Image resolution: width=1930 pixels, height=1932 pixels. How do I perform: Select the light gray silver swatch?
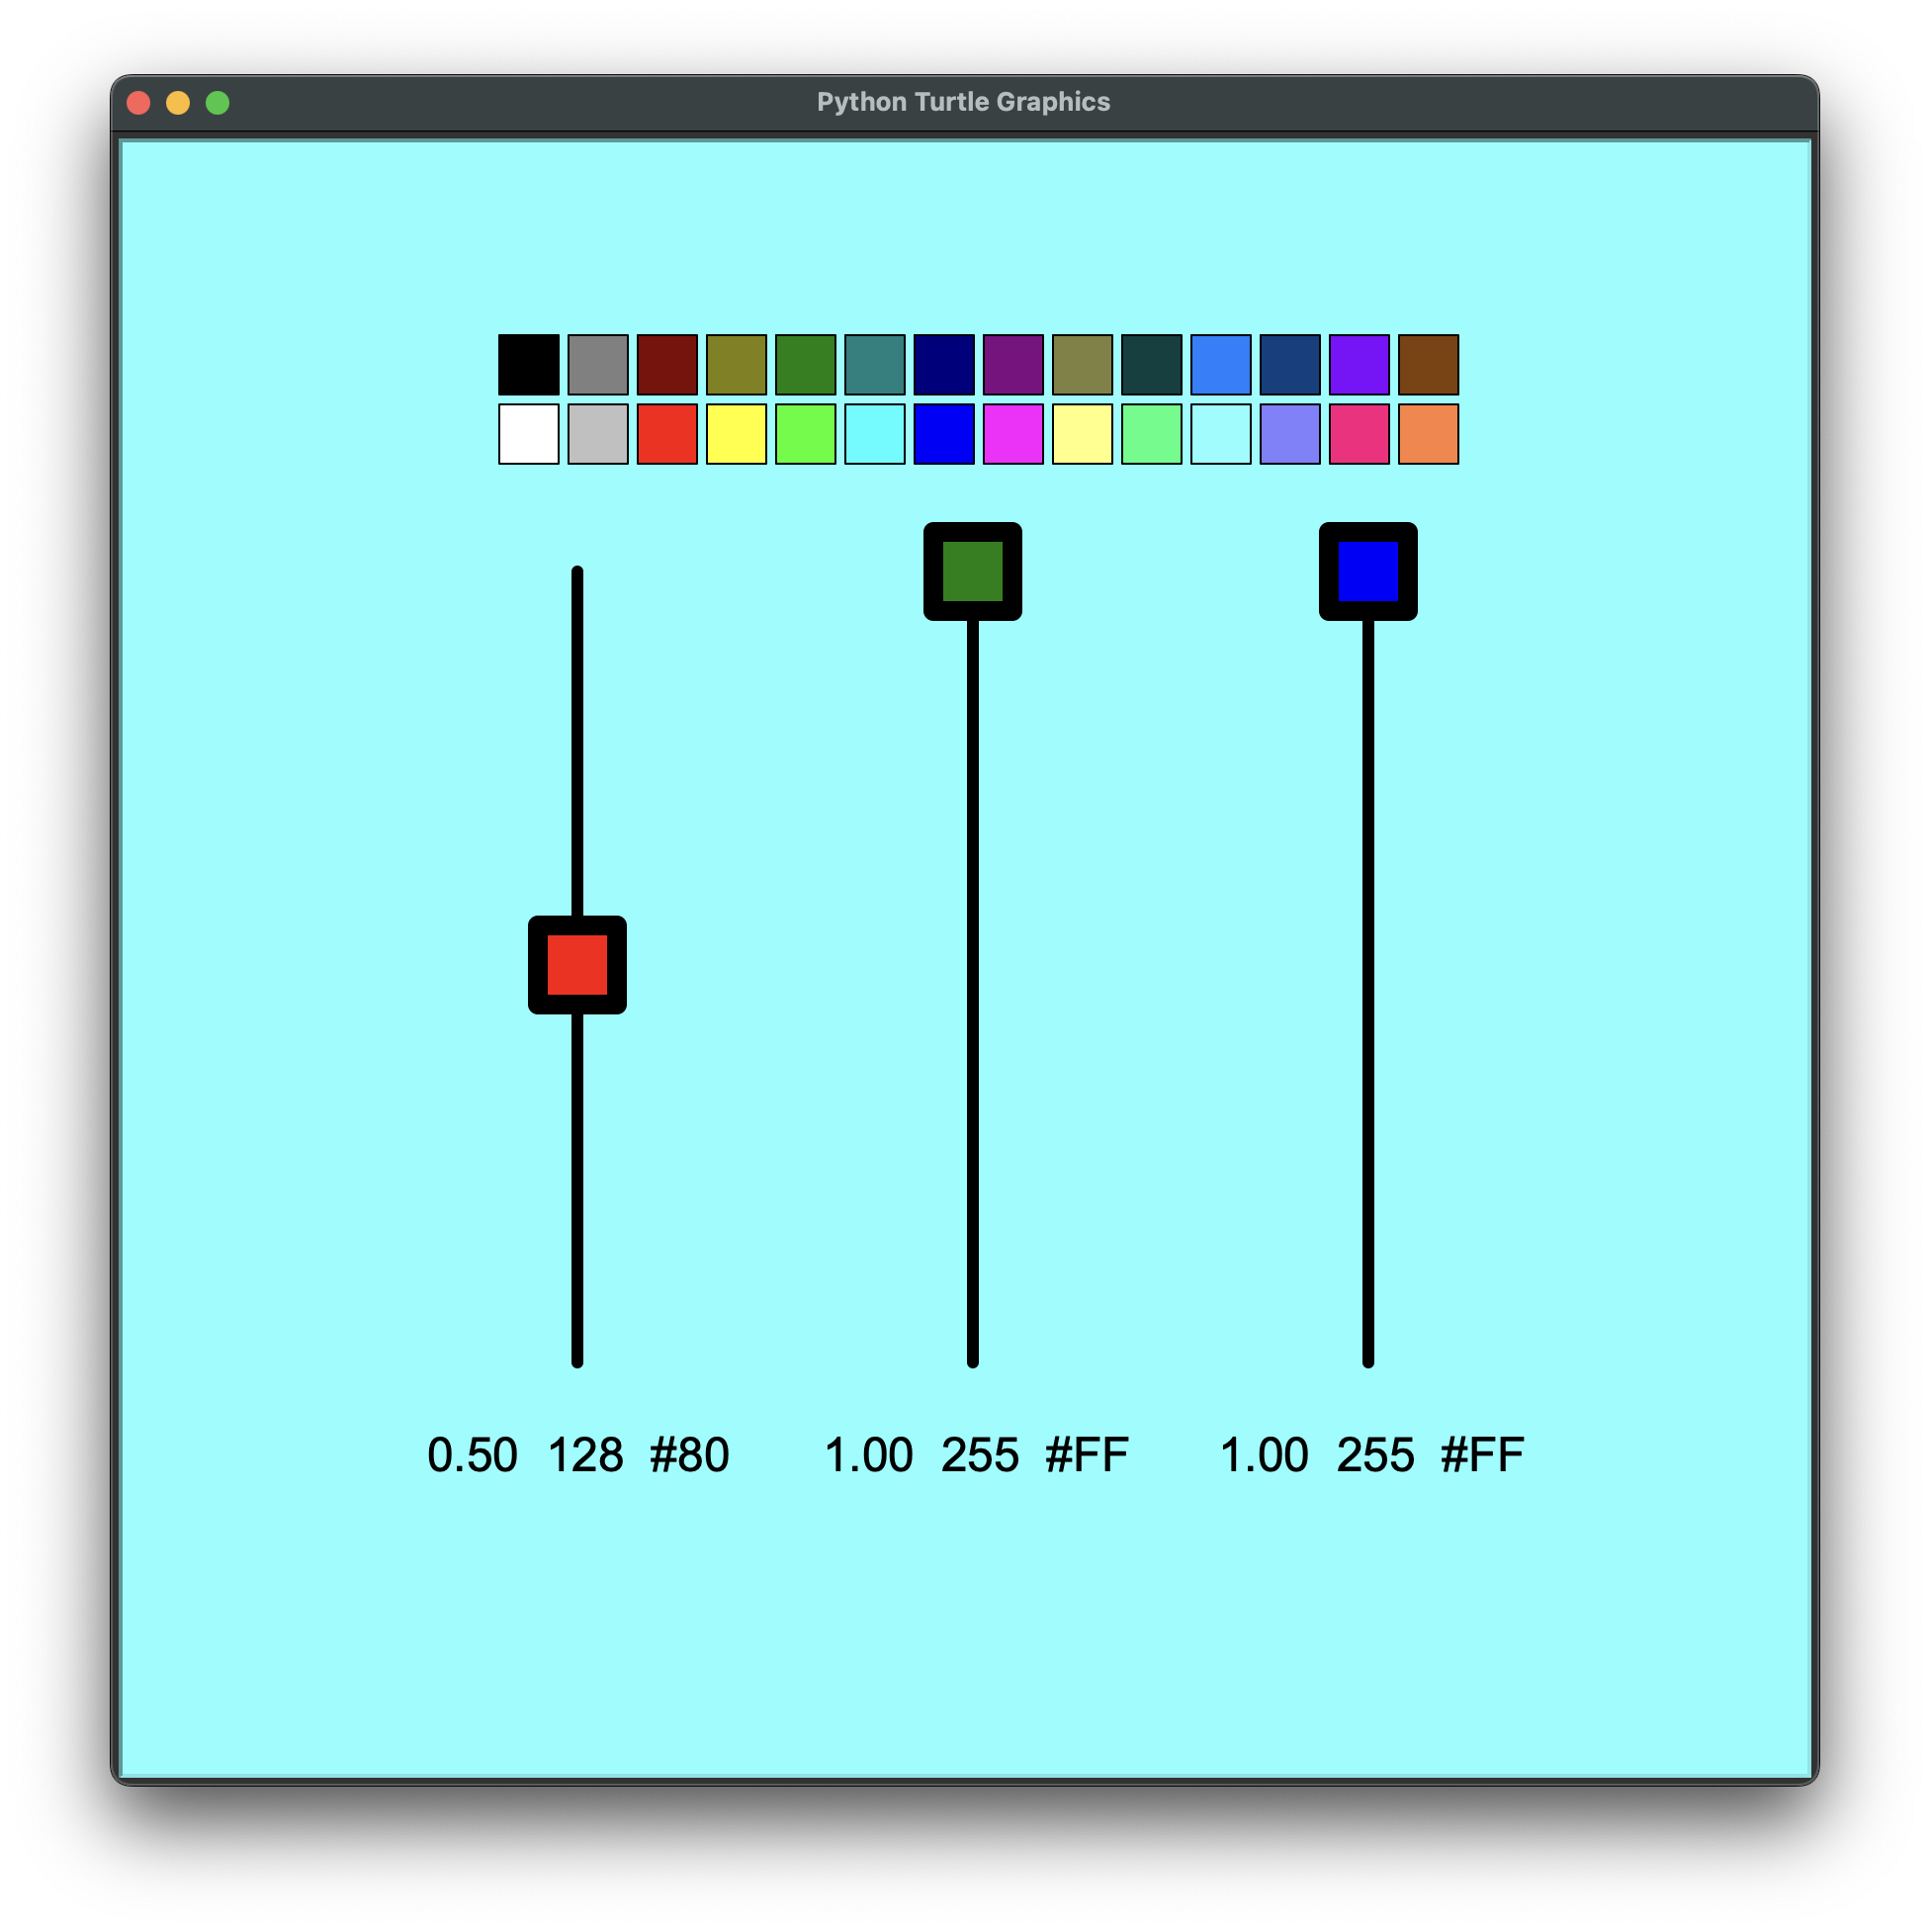598,434
